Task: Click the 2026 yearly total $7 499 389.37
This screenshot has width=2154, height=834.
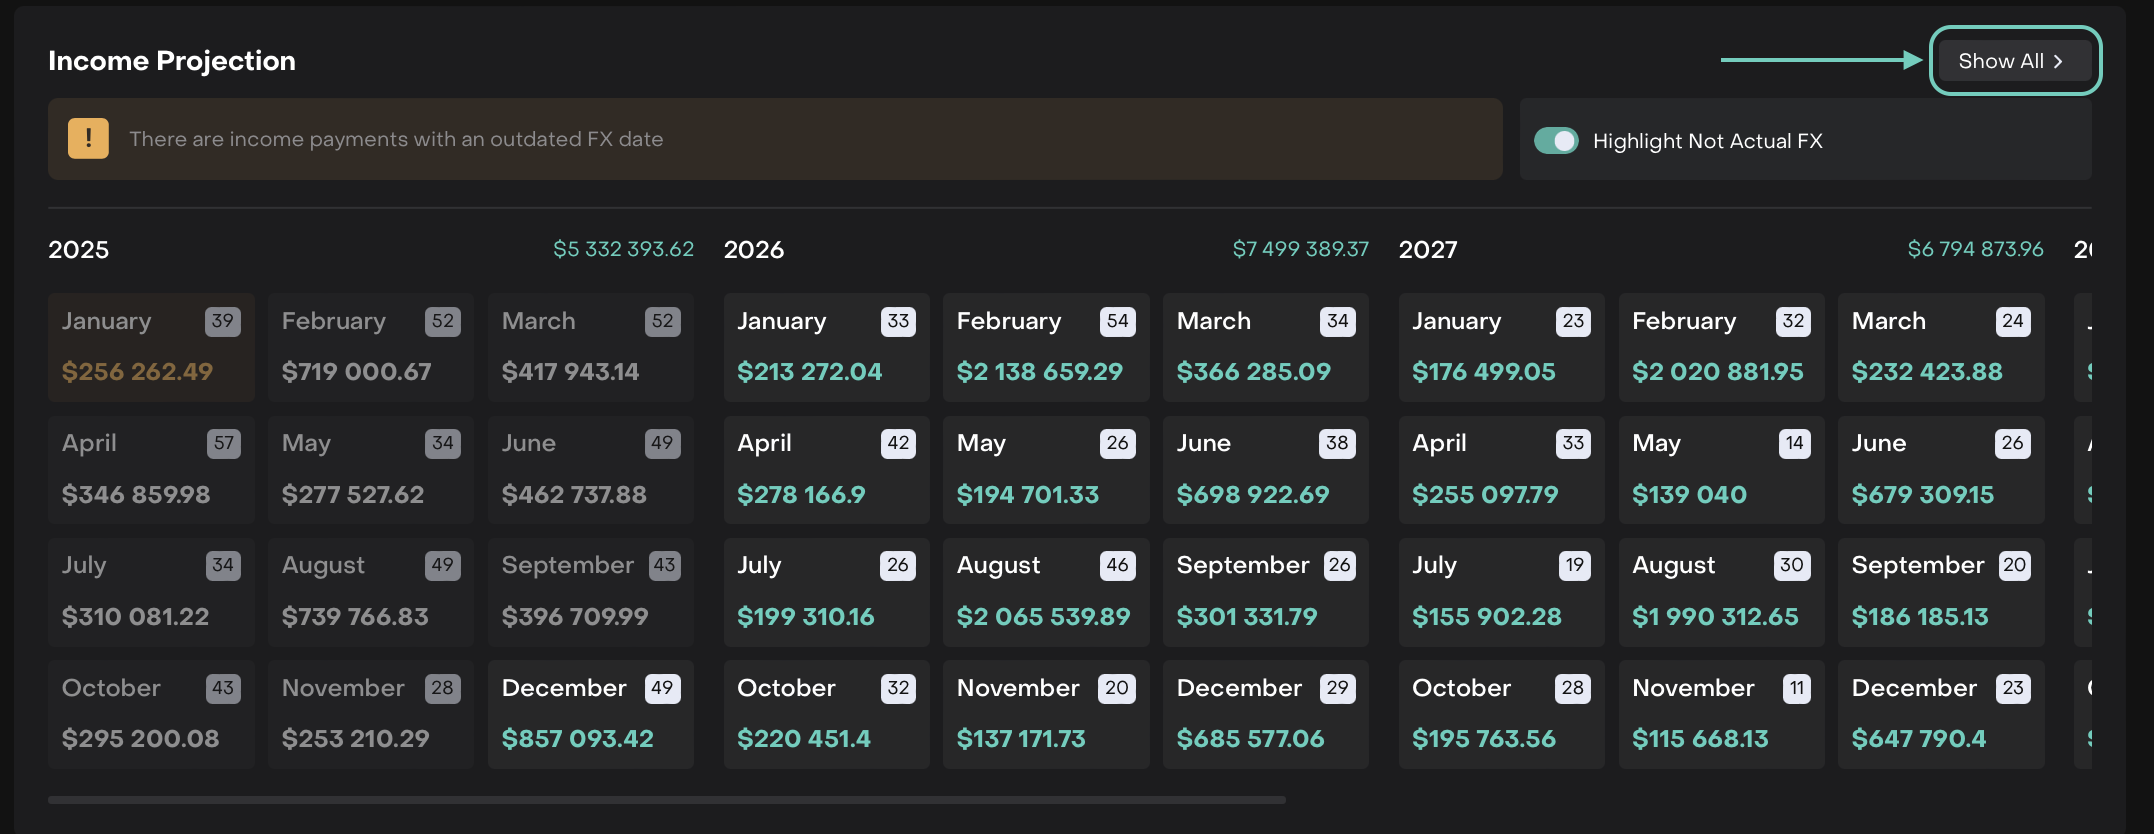Action: click(1300, 249)
